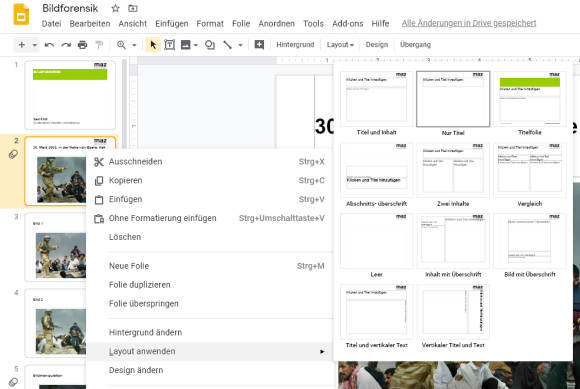Apply 'Inhalt mit Überschrift' layout
The height and width of the screenshot is (389, 580).
point(453,246)
